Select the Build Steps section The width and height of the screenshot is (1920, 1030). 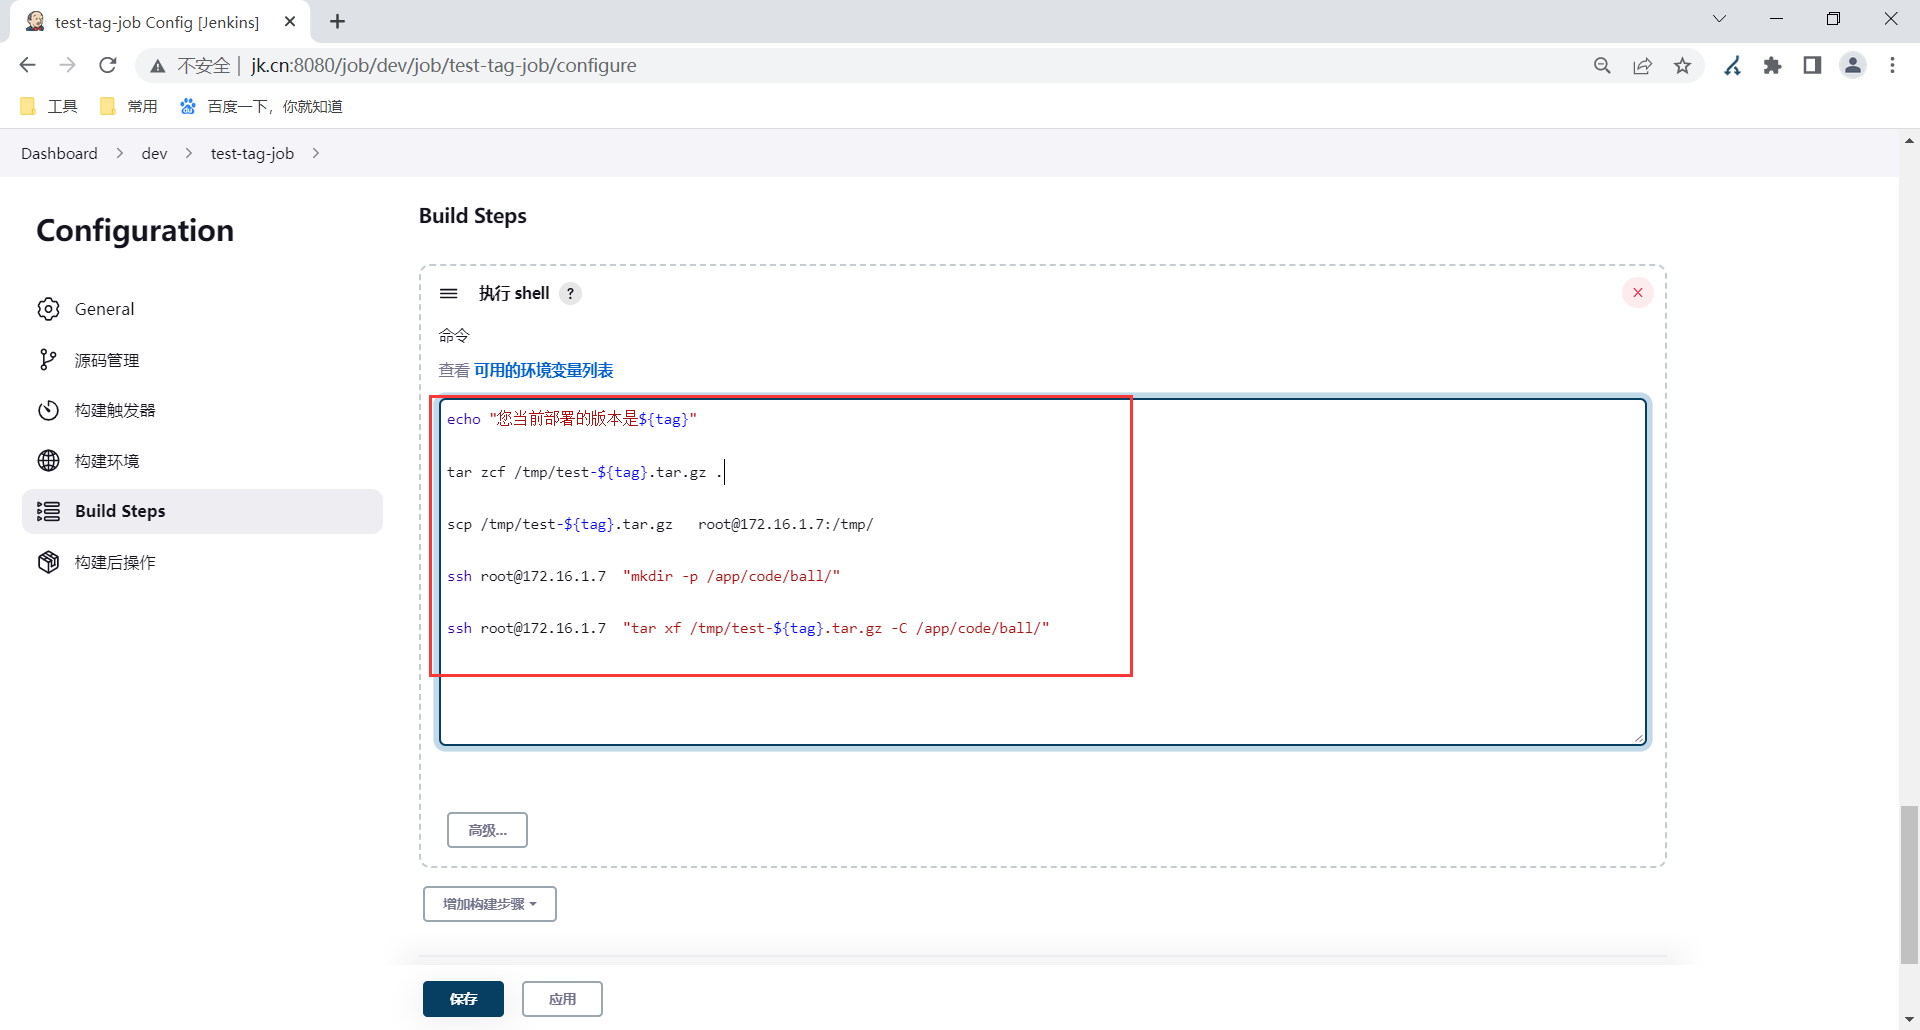(202, 511)
